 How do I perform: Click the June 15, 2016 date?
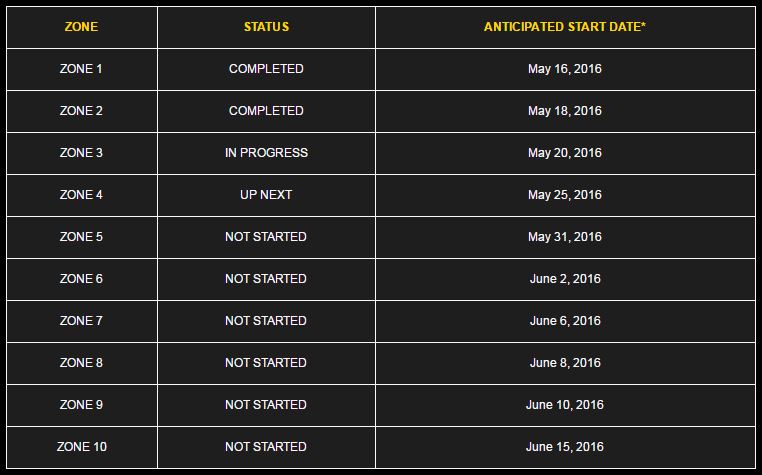click(x=565, y=447)
